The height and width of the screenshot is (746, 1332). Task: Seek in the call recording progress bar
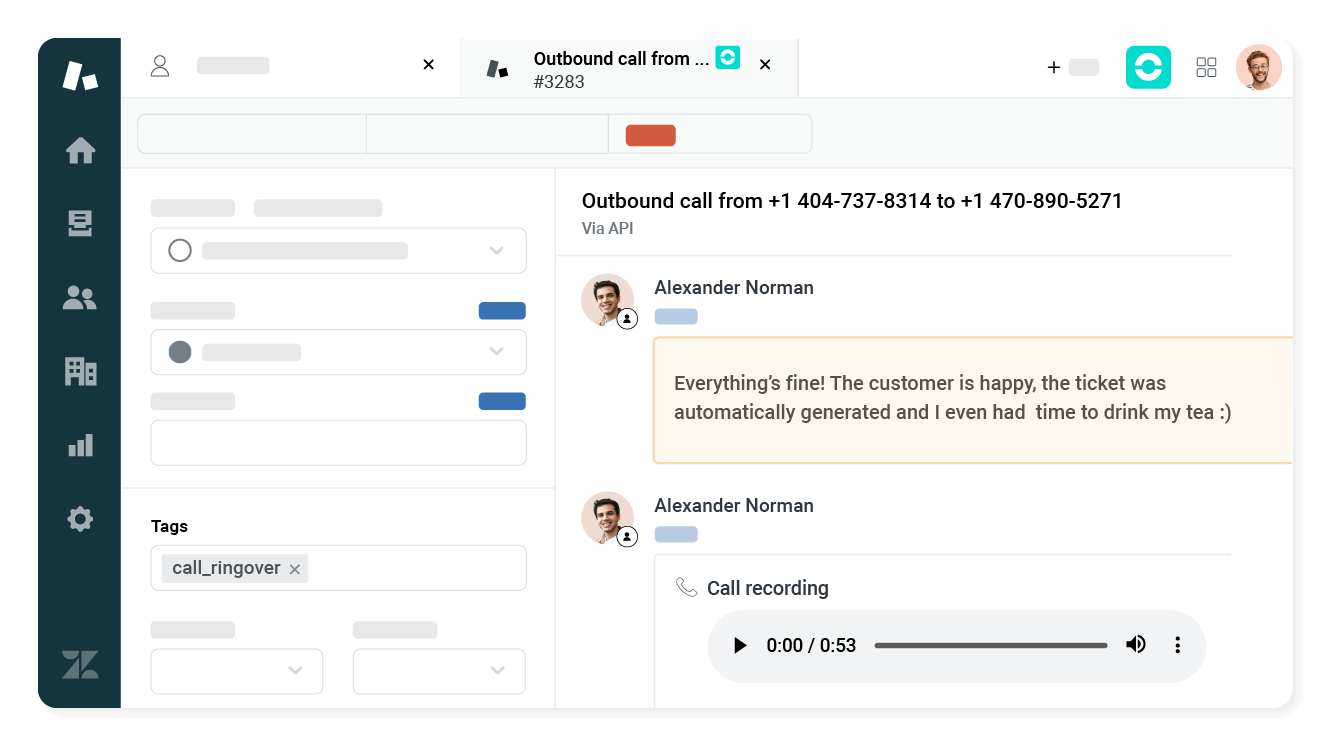pos(990,646)
